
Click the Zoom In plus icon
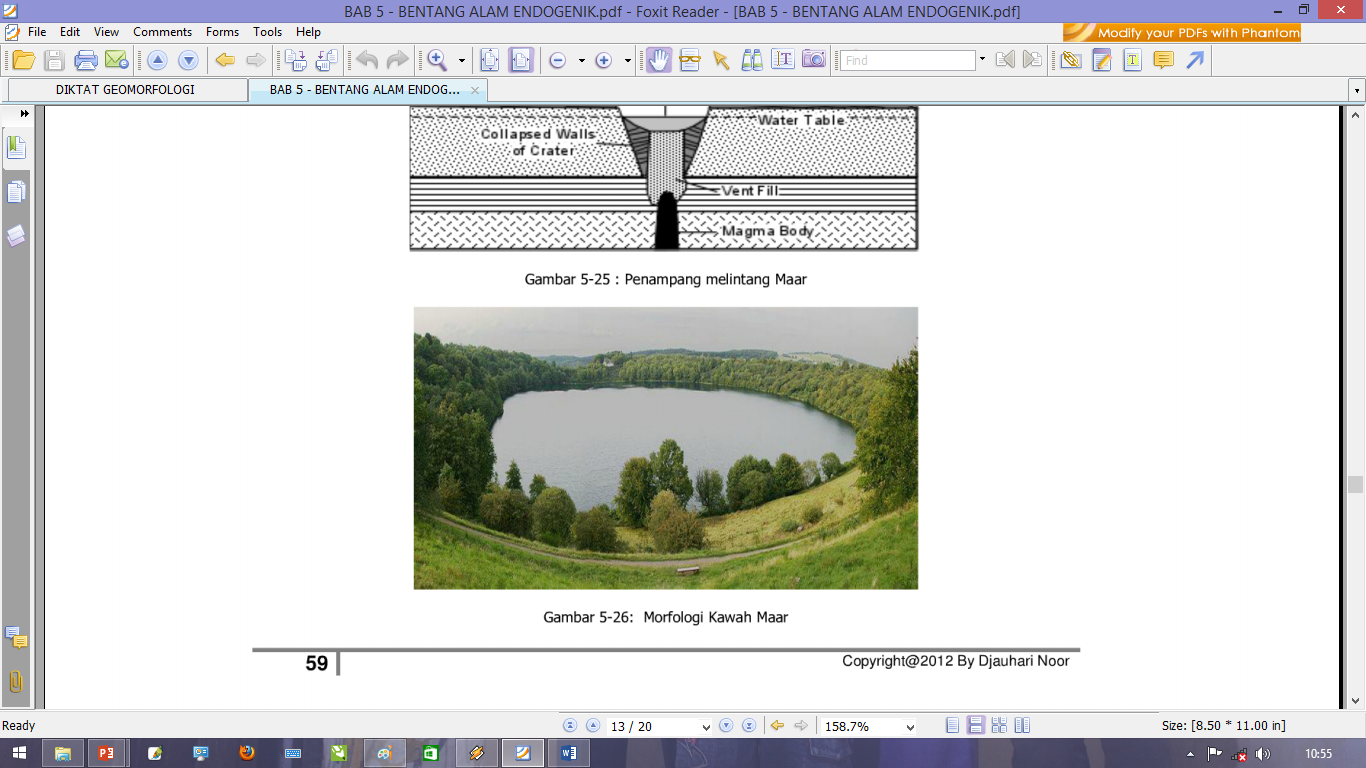(x=603, y=60)
